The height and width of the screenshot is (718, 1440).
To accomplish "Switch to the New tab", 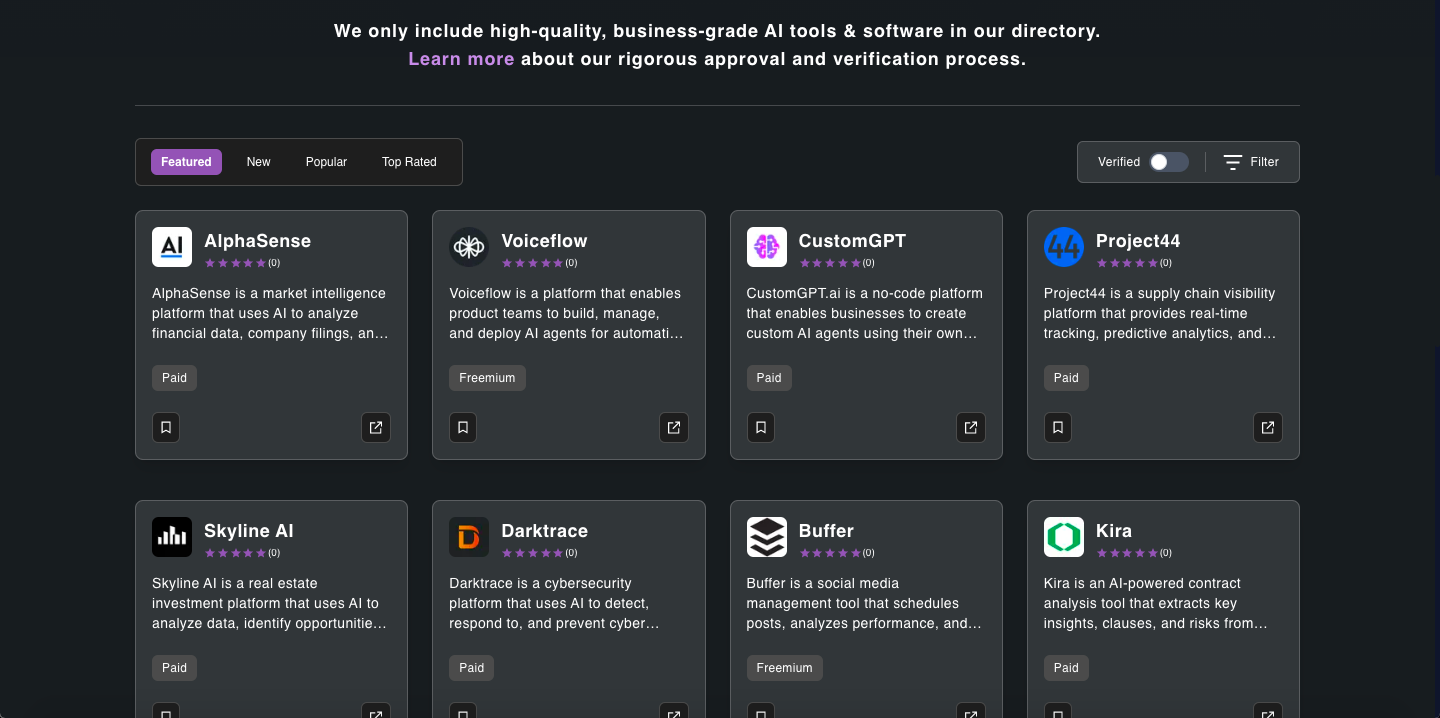I will tap(259, 162).
